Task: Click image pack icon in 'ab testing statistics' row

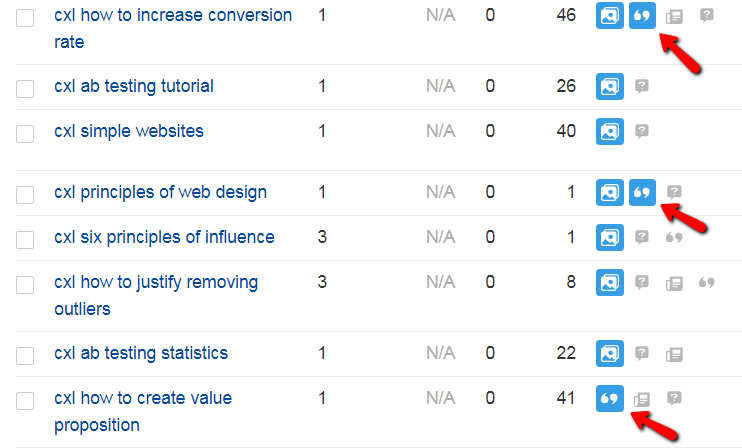Action: (x=610, y=353)
